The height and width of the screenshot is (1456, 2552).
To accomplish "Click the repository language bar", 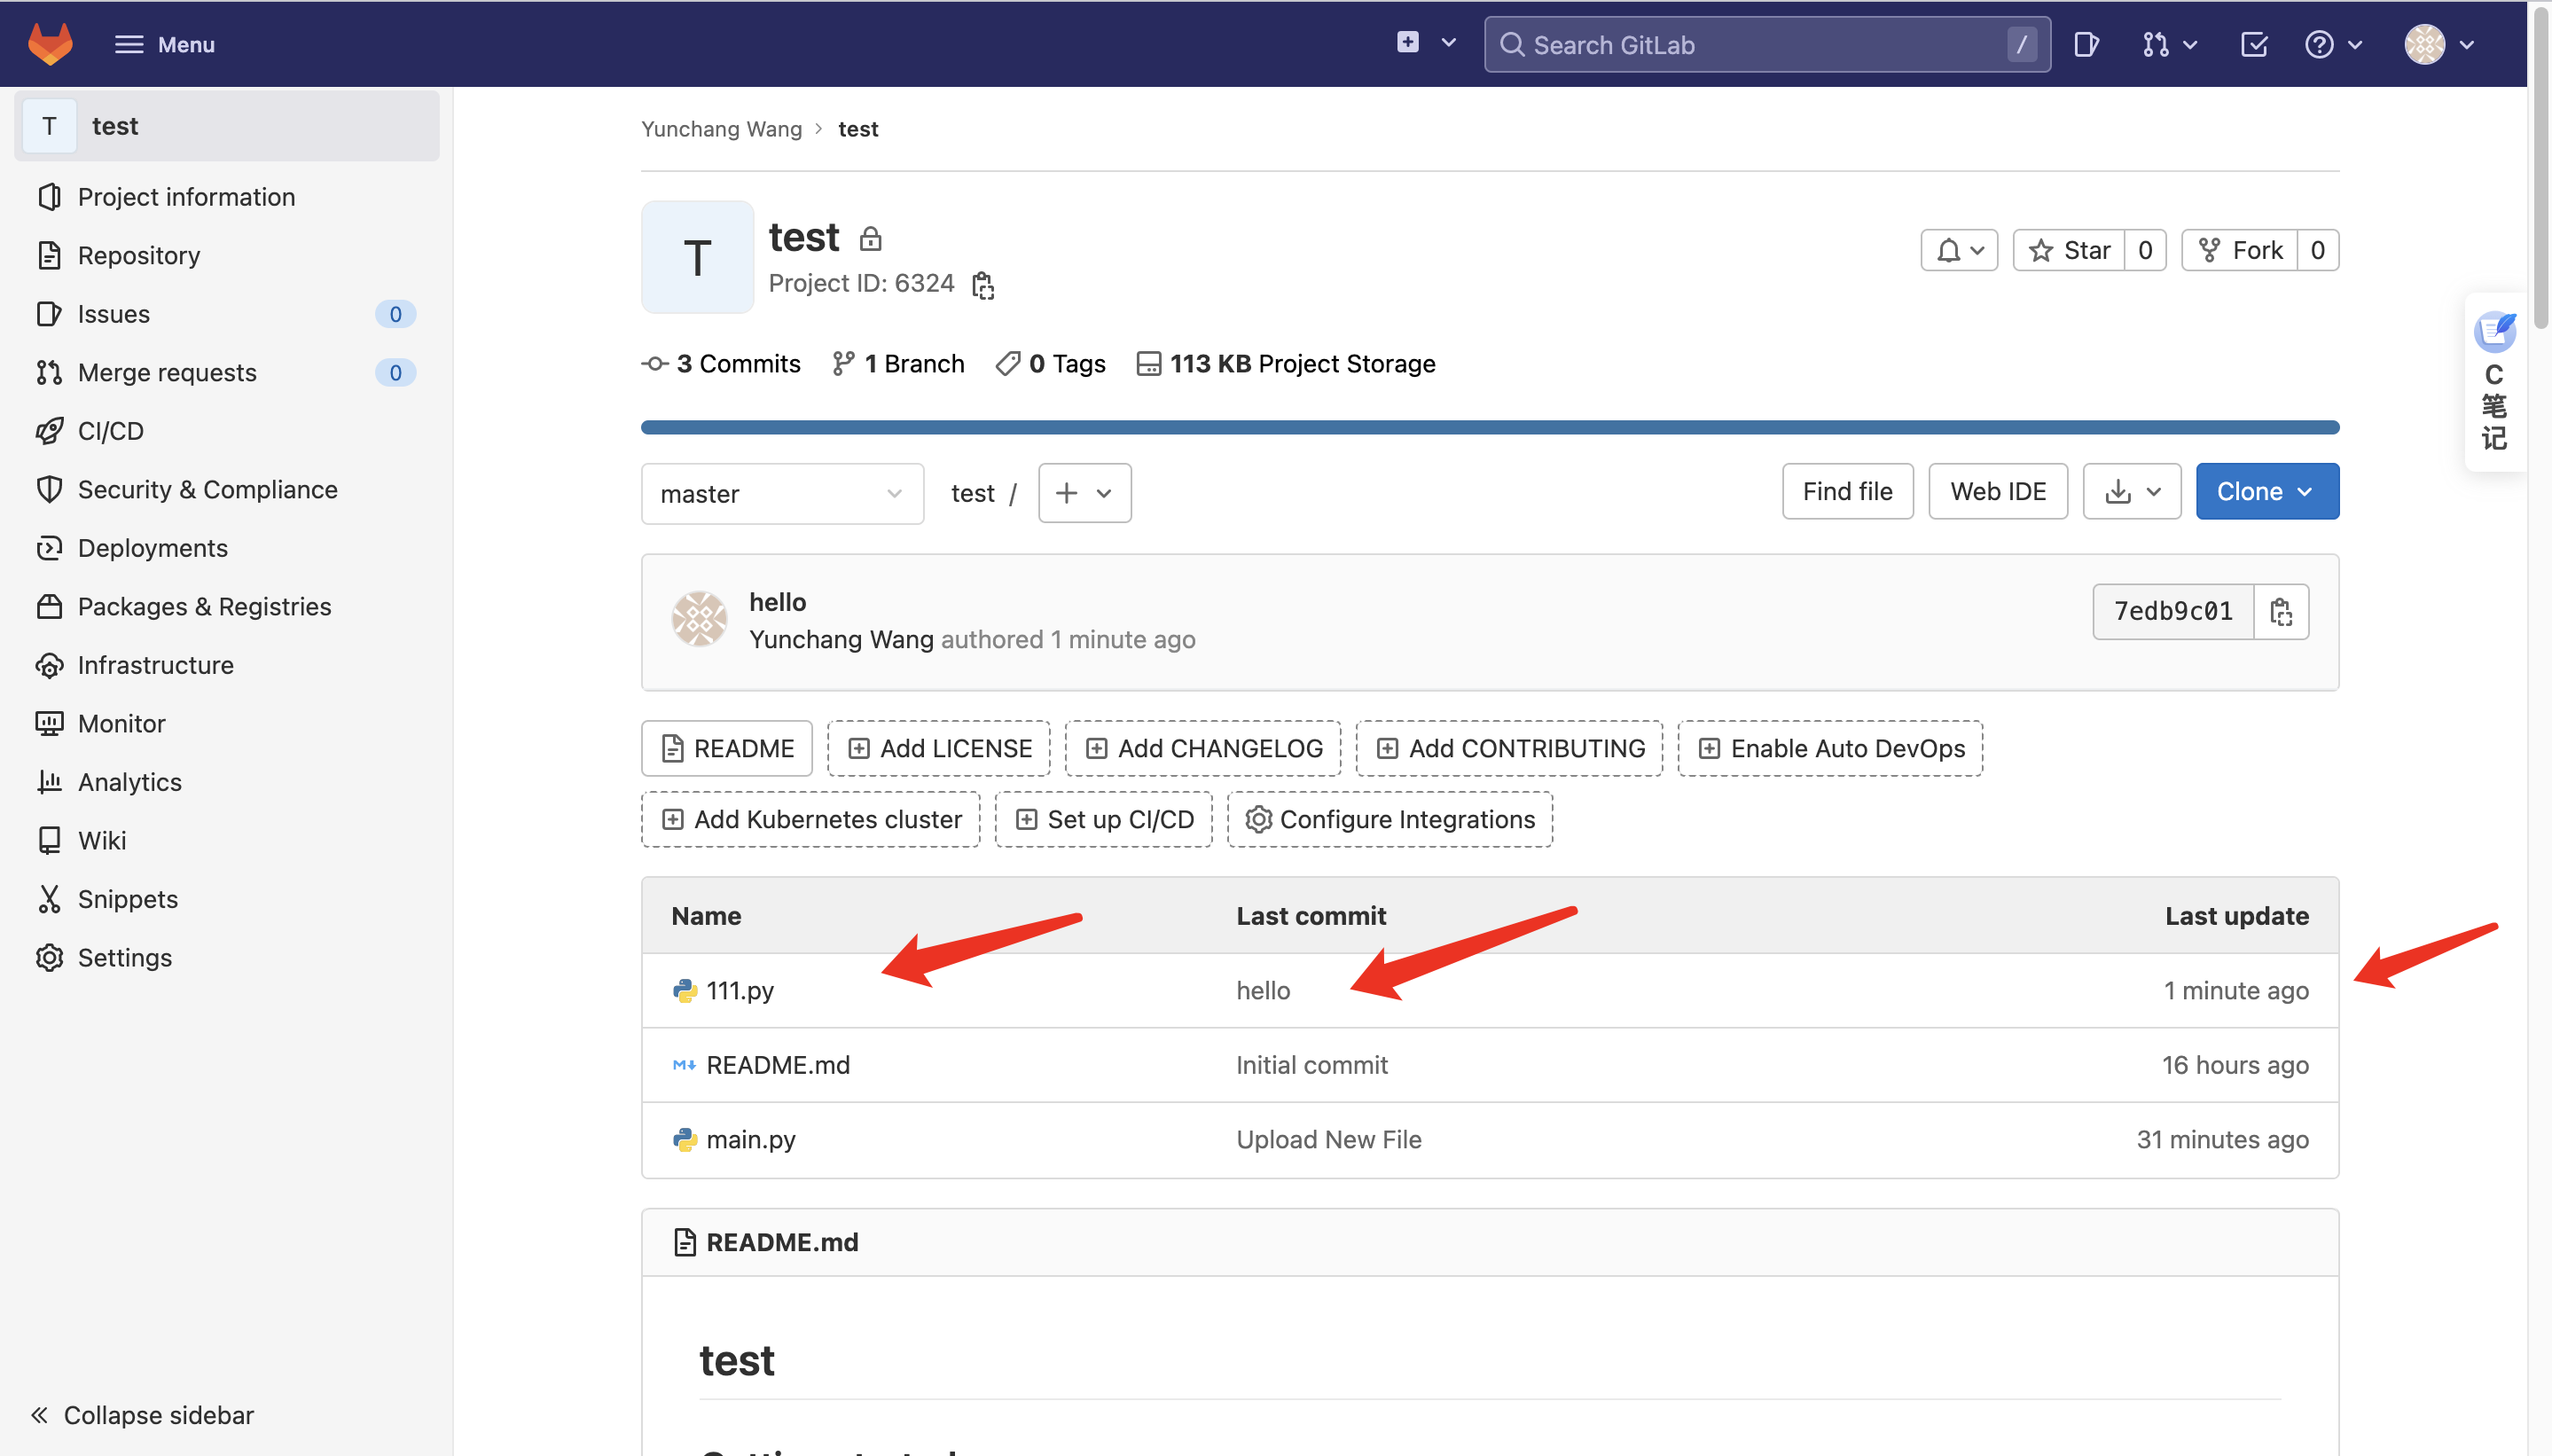I will point(1488,427).
